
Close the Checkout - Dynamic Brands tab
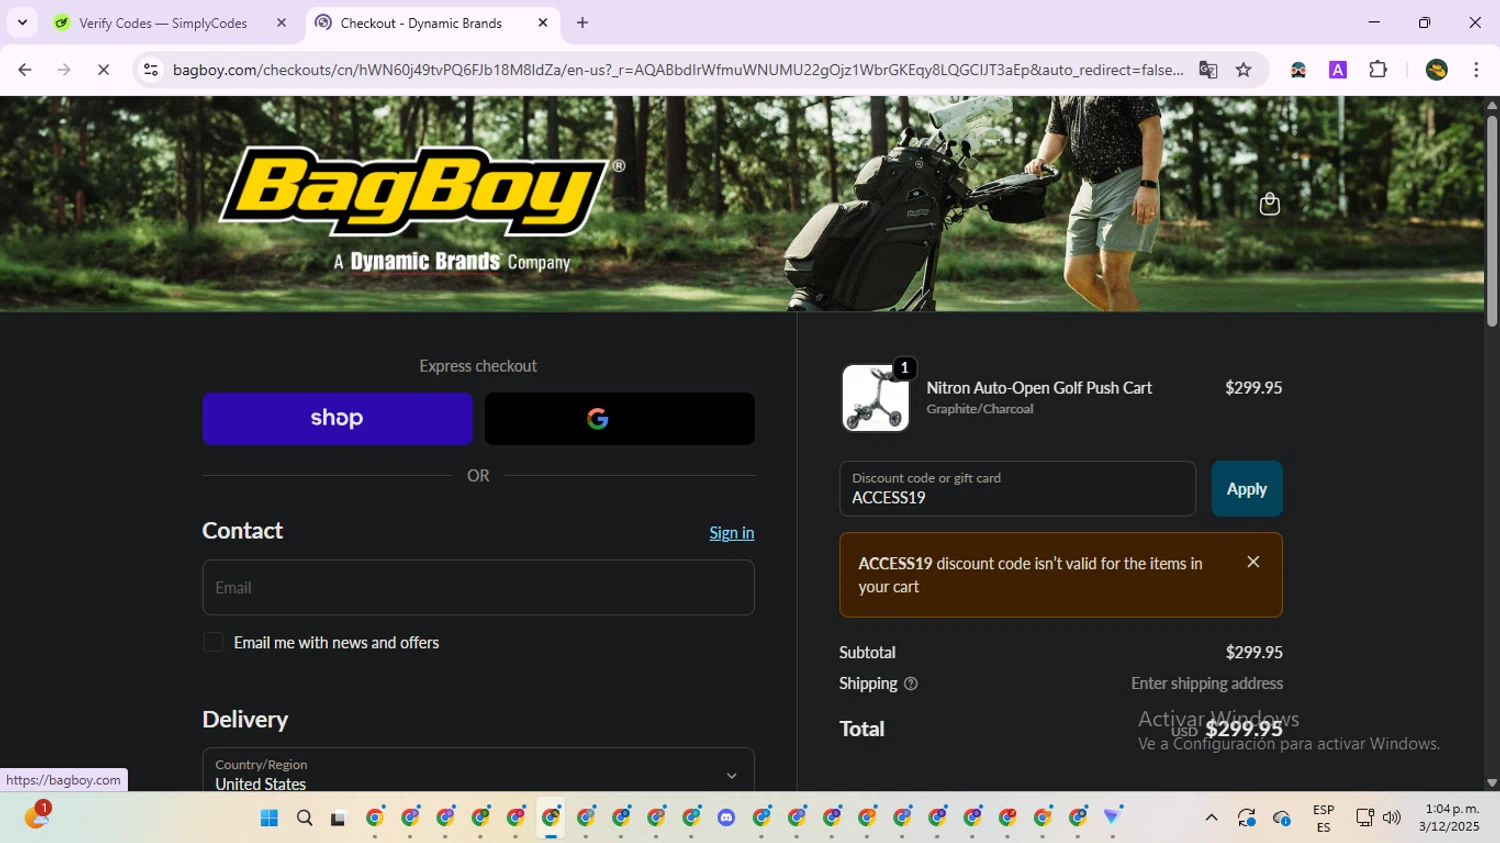(543, 23)
